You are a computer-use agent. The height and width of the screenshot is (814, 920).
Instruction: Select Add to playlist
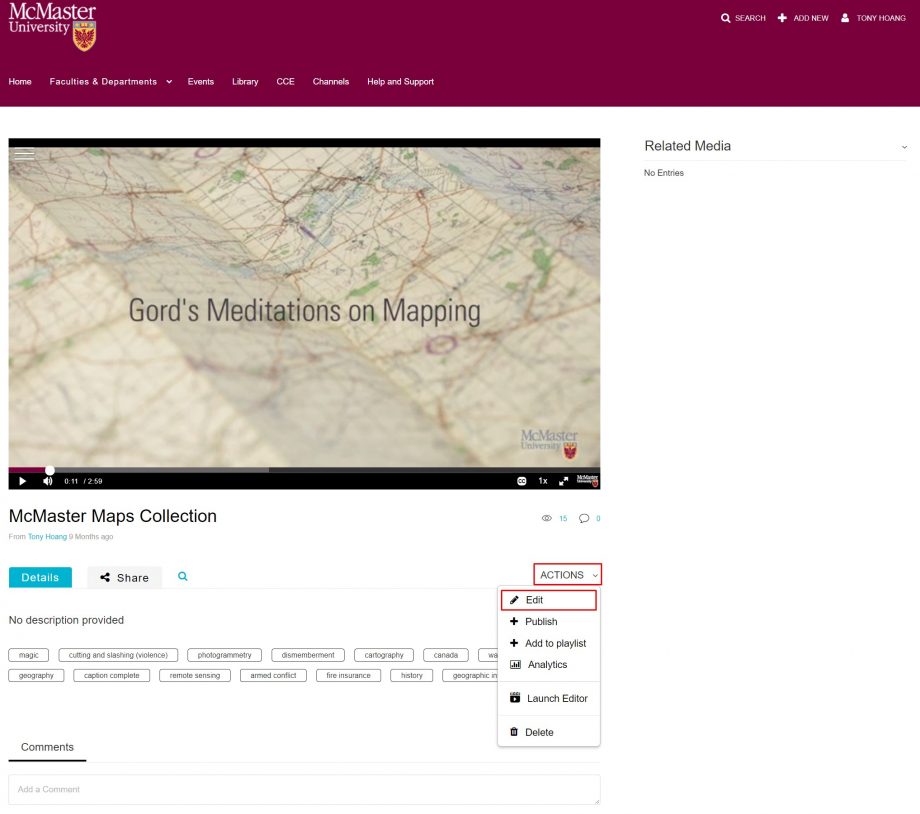coord(549,643)
